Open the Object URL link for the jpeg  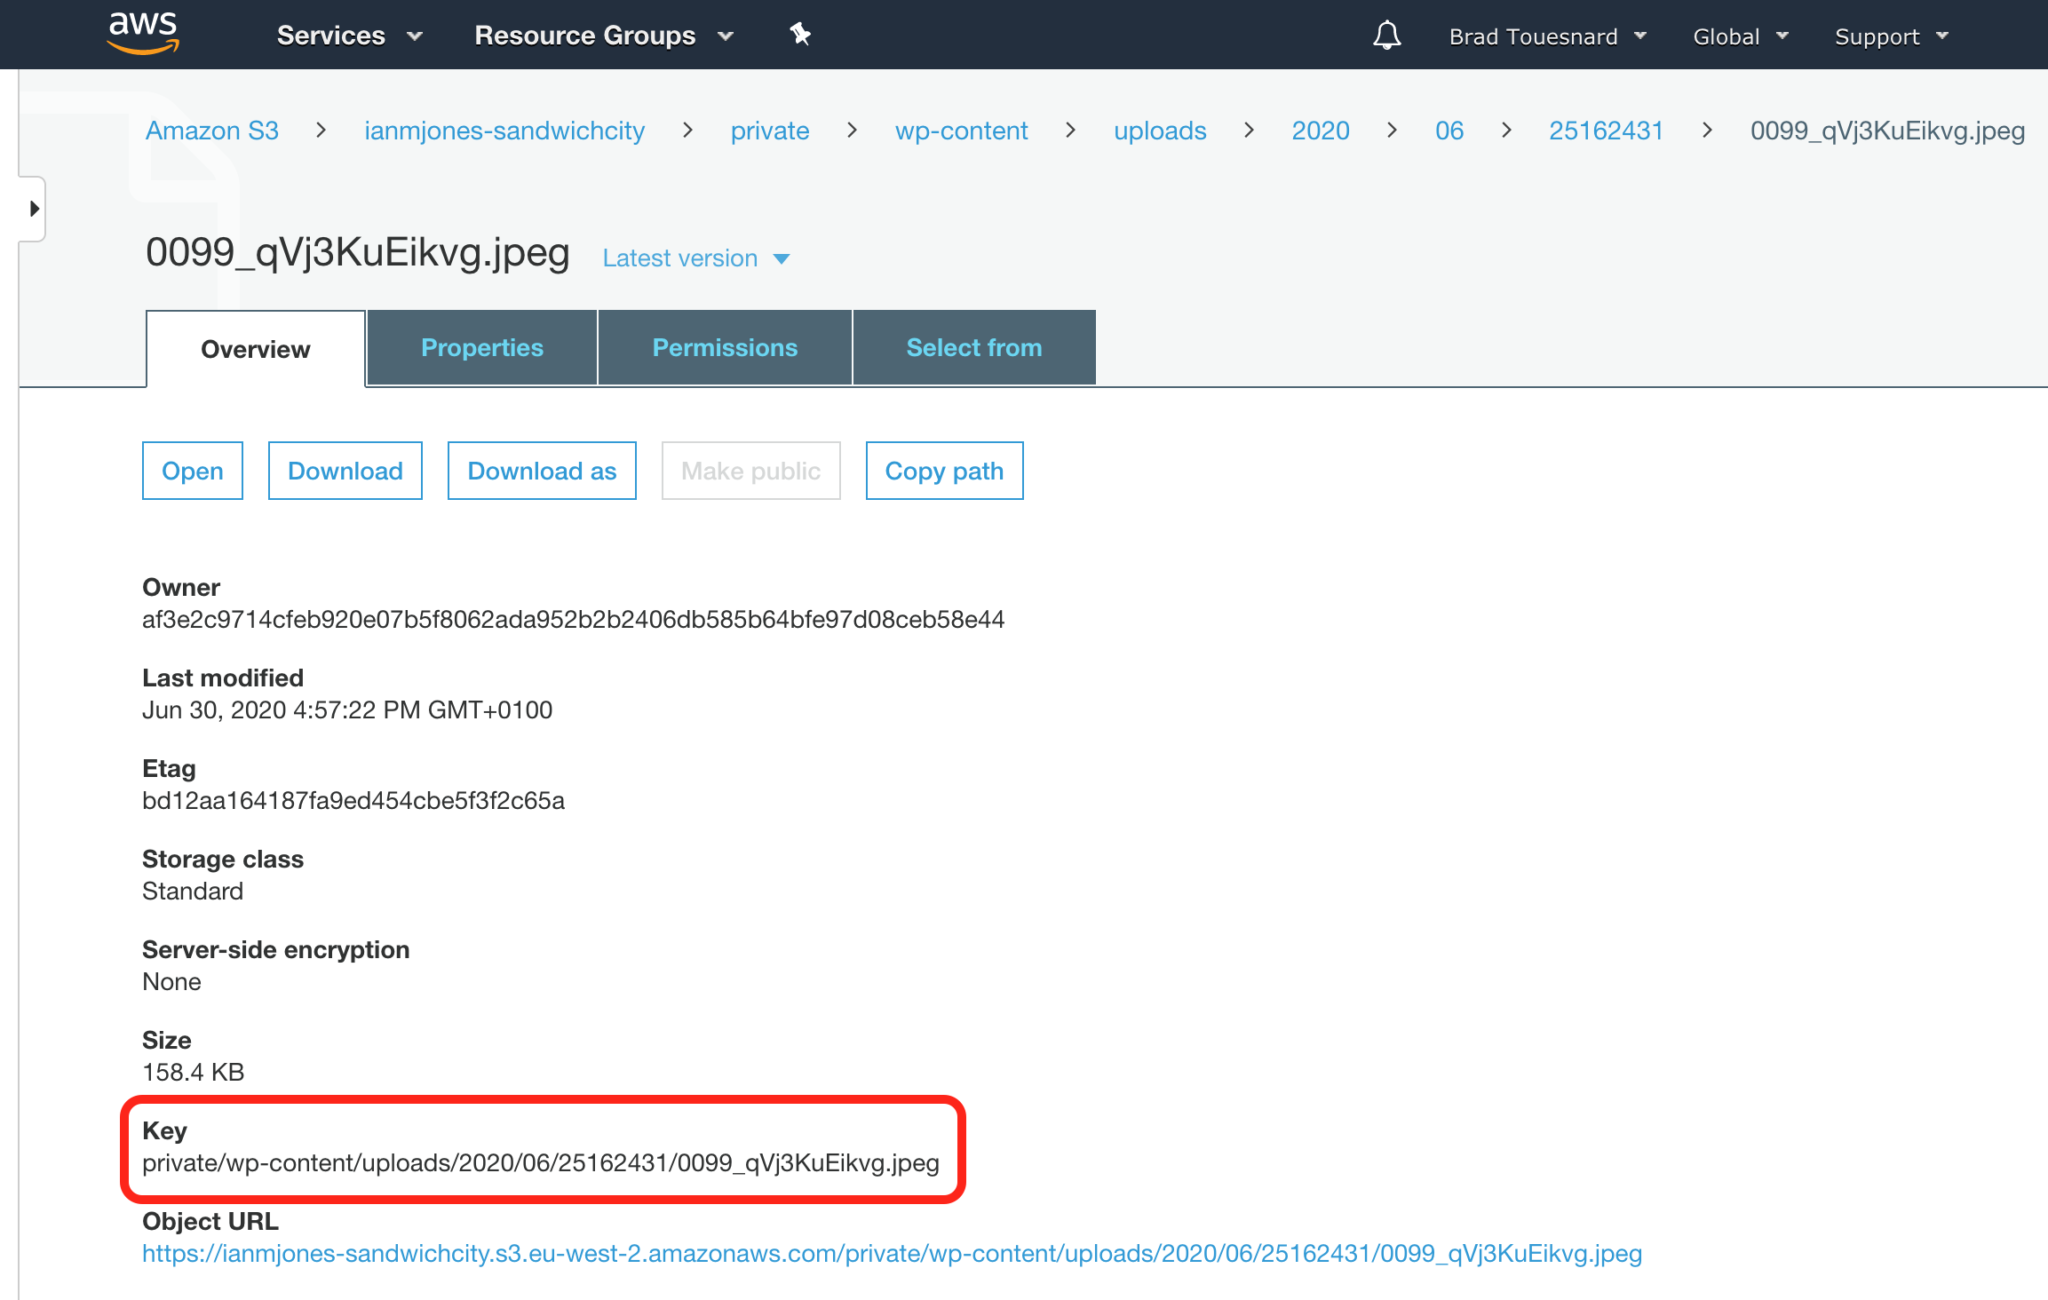pos(891,1253)
